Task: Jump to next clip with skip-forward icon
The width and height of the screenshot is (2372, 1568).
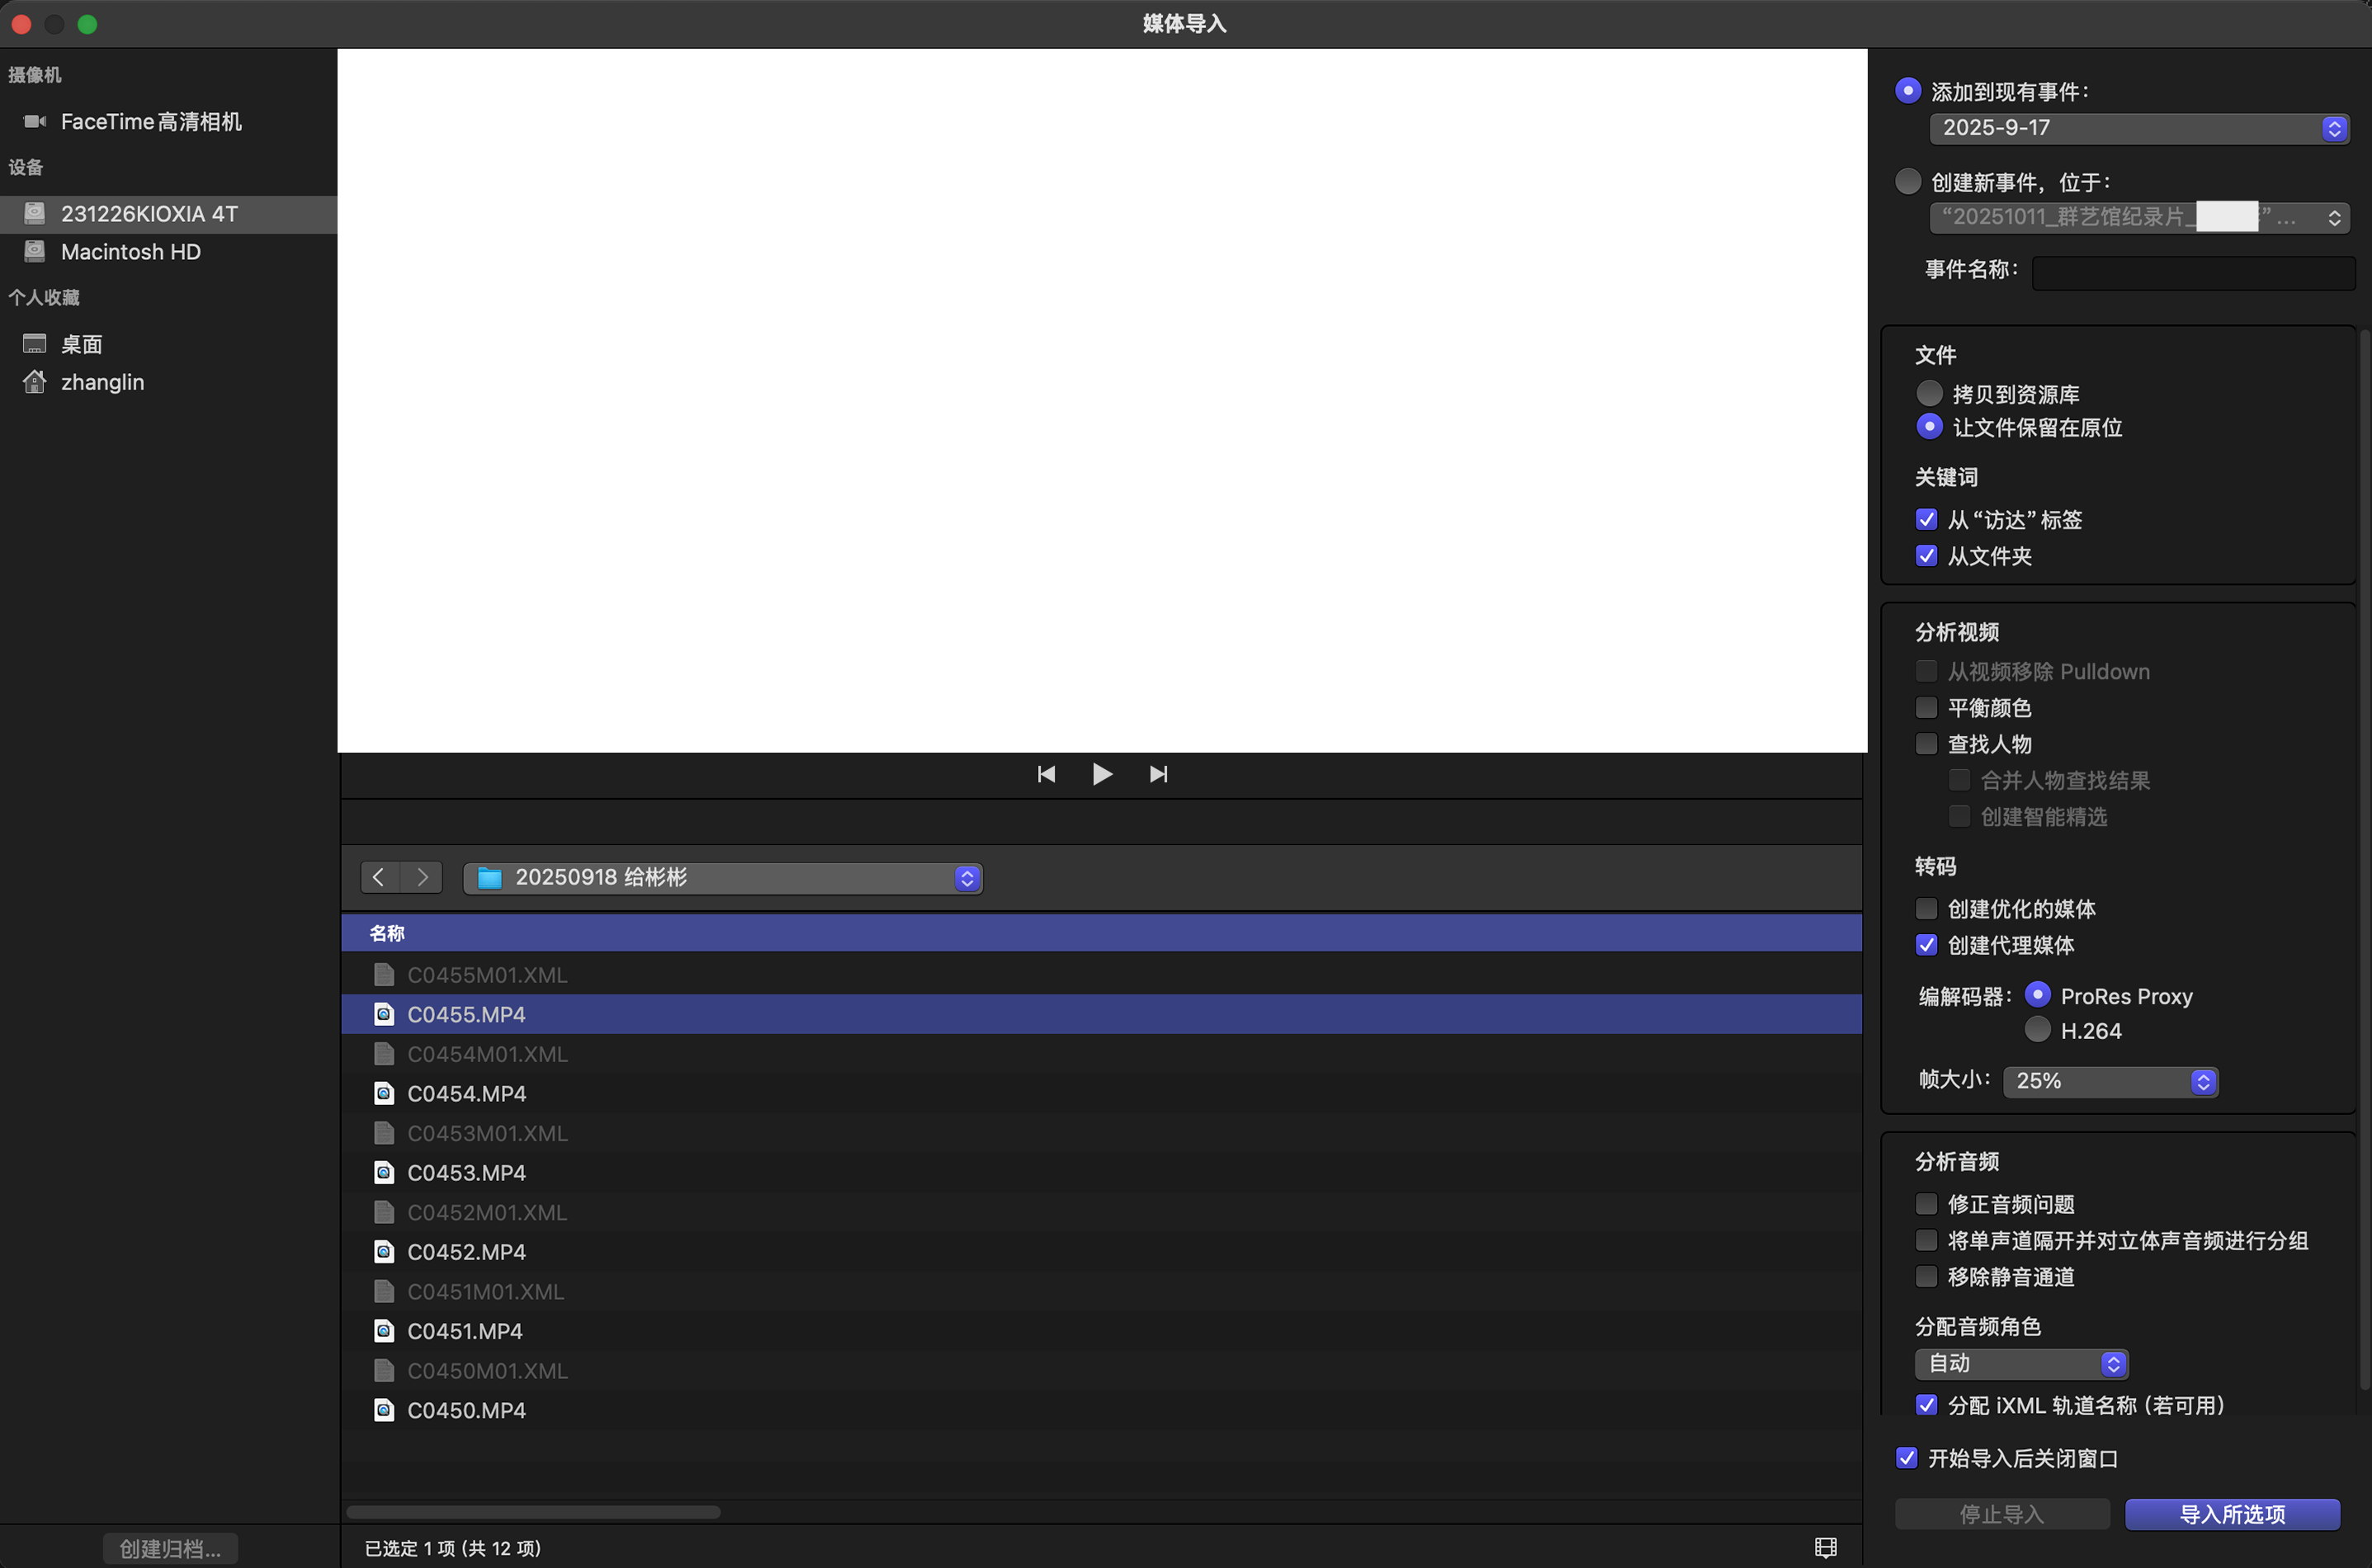Action: pos(1158,774)
